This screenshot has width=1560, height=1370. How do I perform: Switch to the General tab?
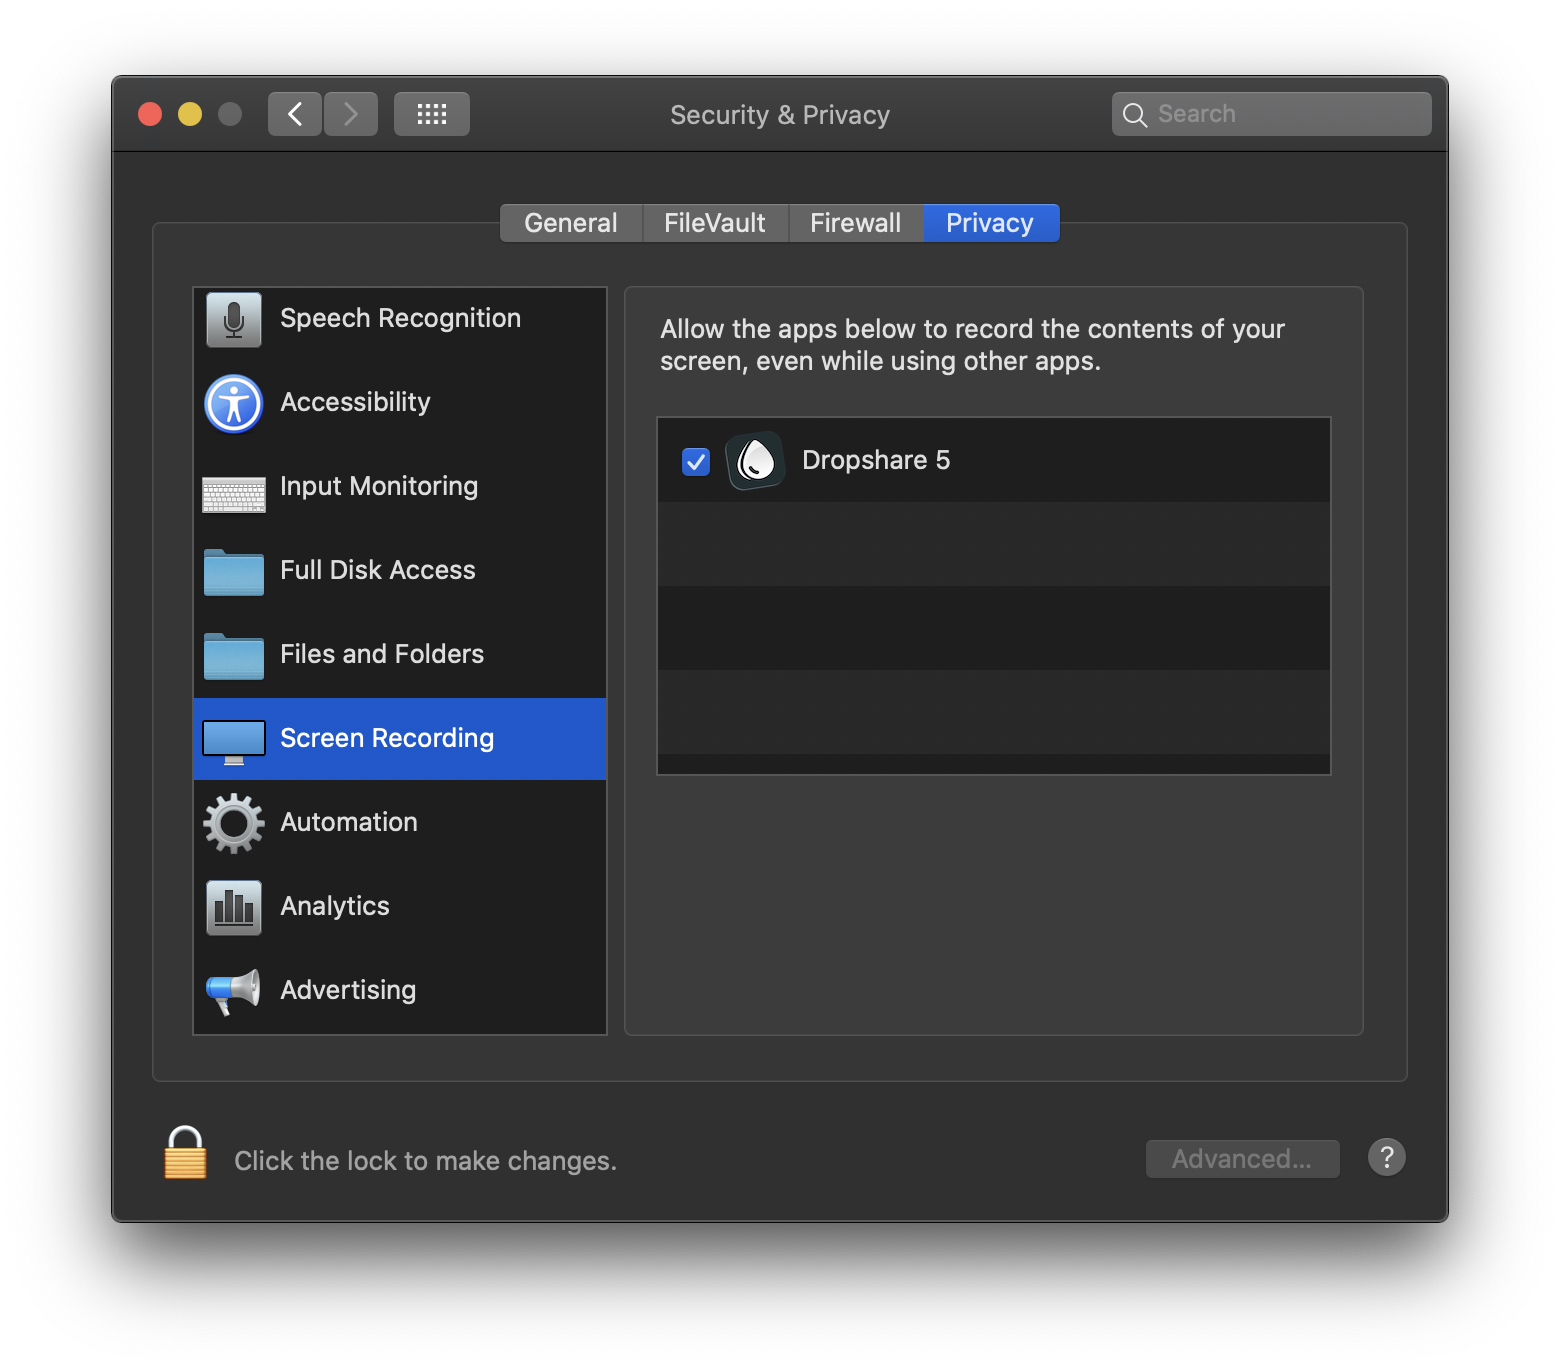[570, 222]
